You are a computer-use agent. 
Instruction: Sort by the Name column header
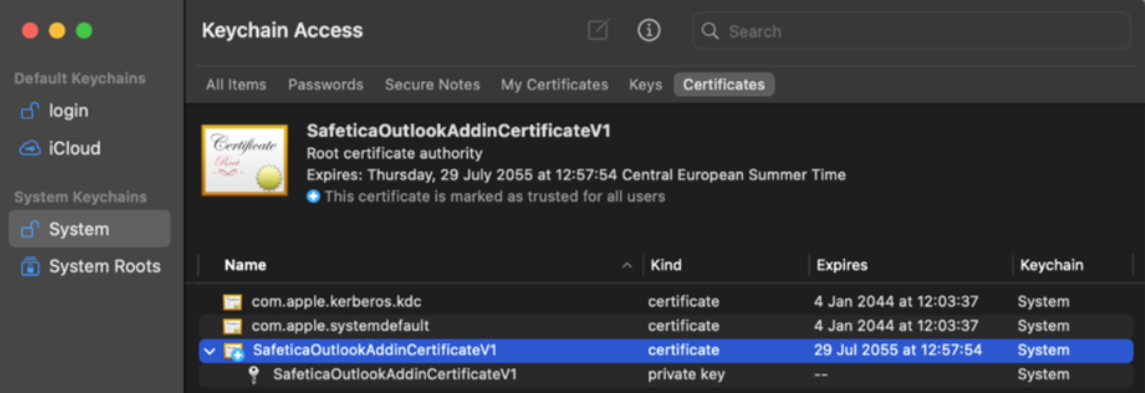point(245,265)
